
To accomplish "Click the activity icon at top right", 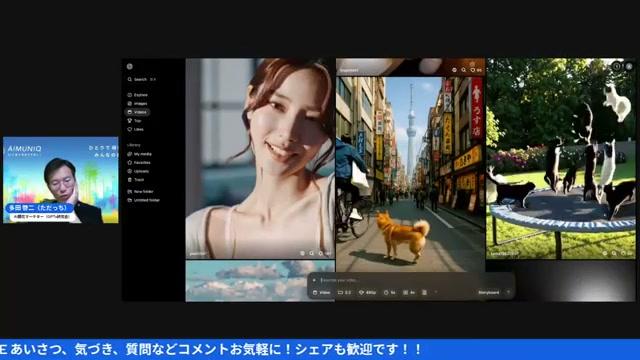I will pyautogui.click(x=617, y=66).
